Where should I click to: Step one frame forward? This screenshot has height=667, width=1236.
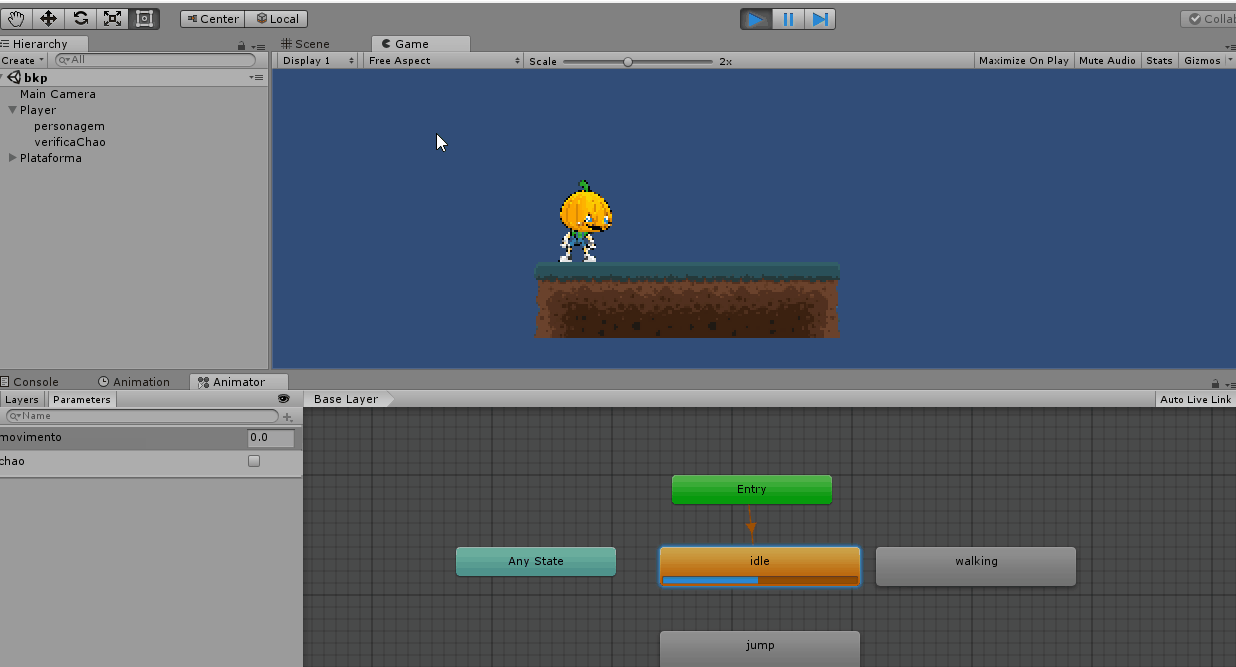[x=820, y=18]
